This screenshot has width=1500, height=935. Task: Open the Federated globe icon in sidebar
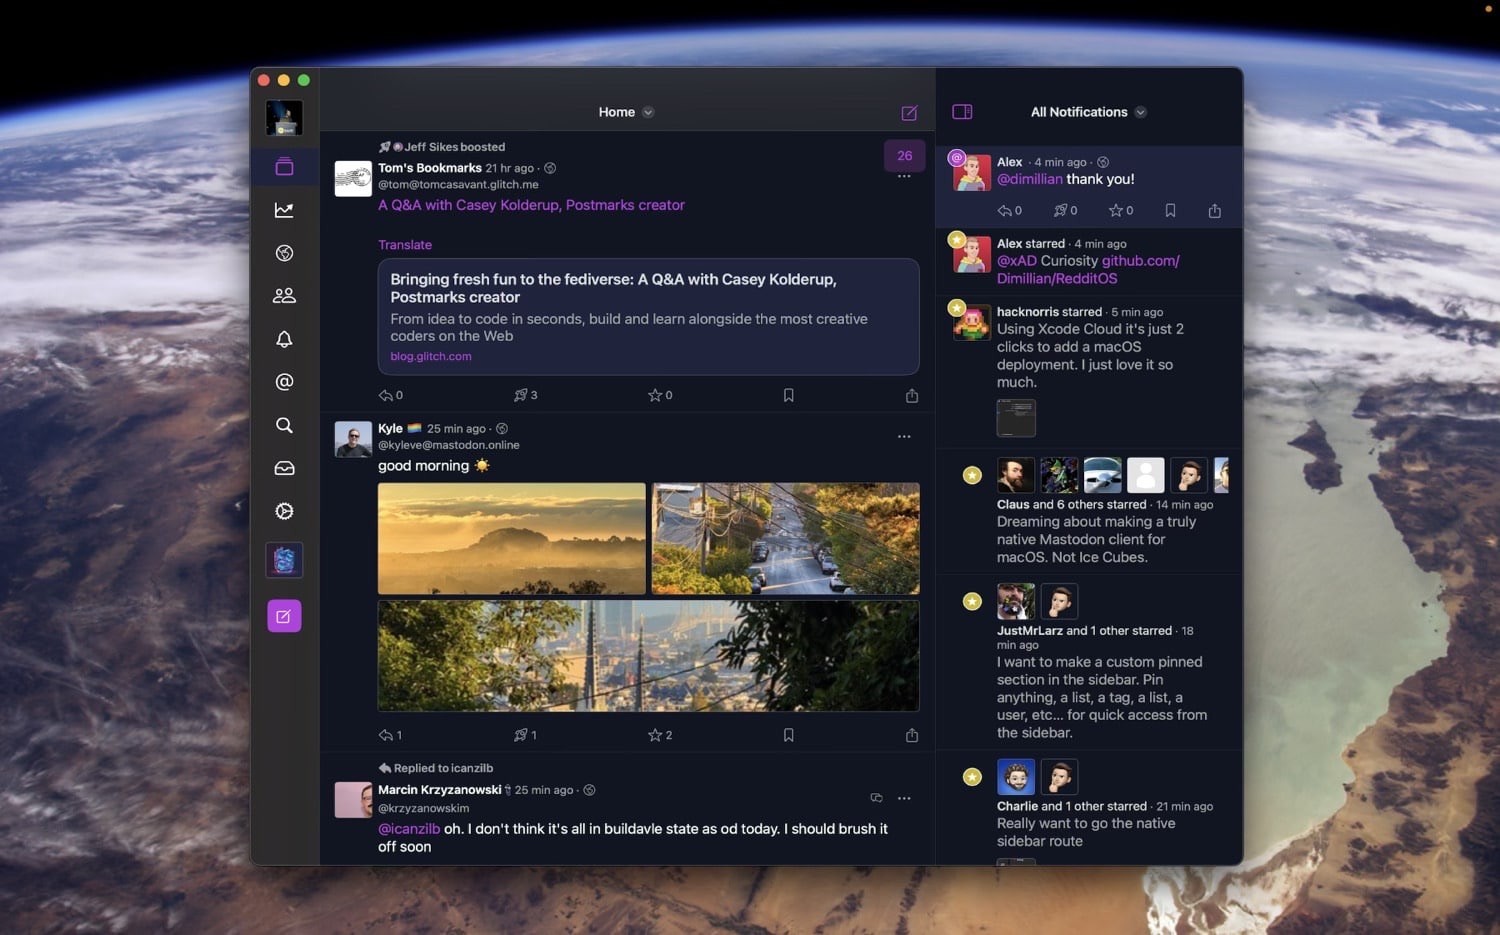[x=284, y=253]
